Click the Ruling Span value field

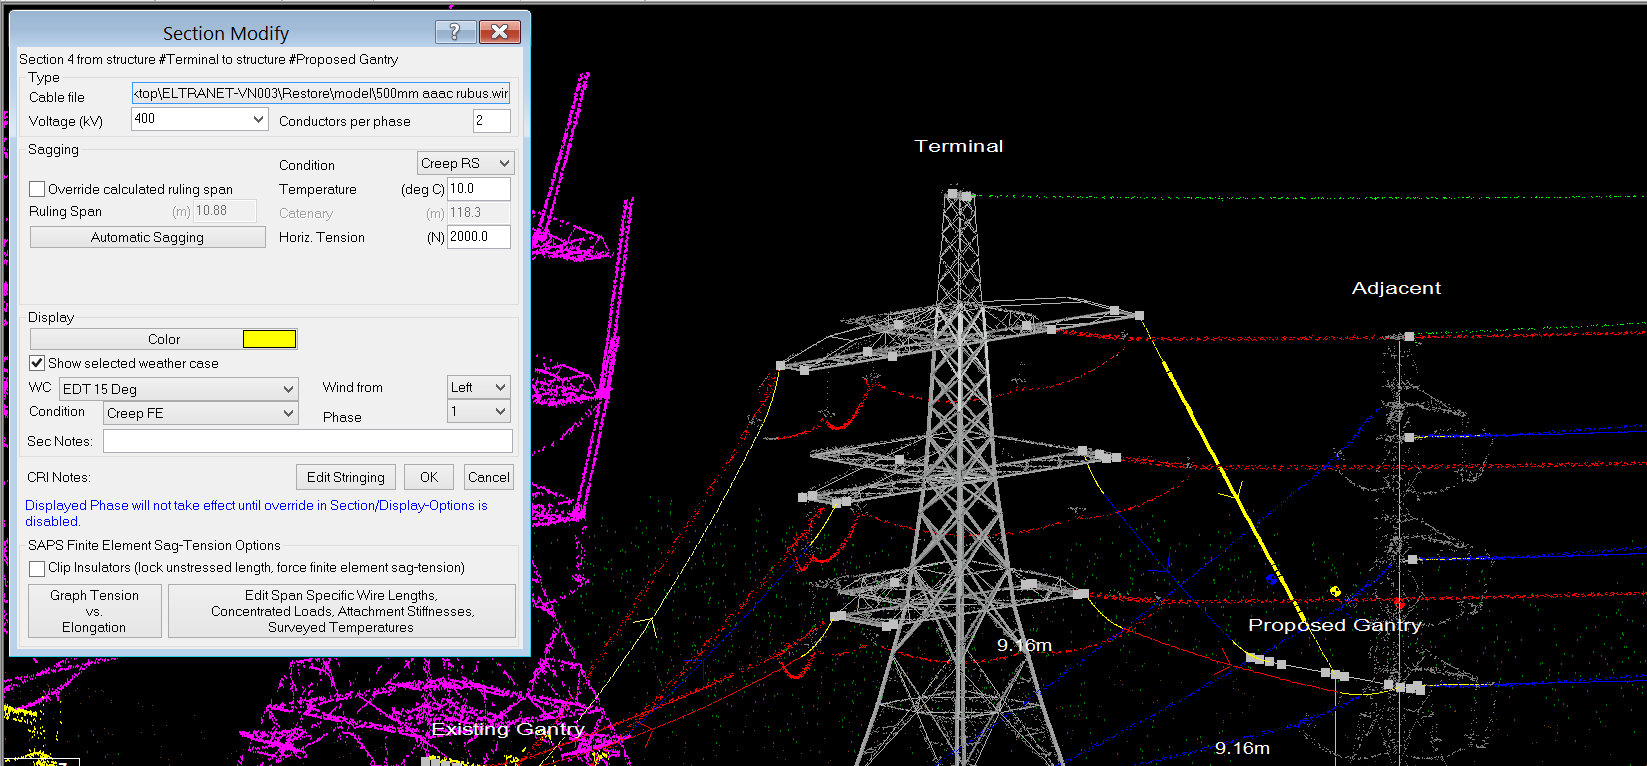click(x=224, y=211)
